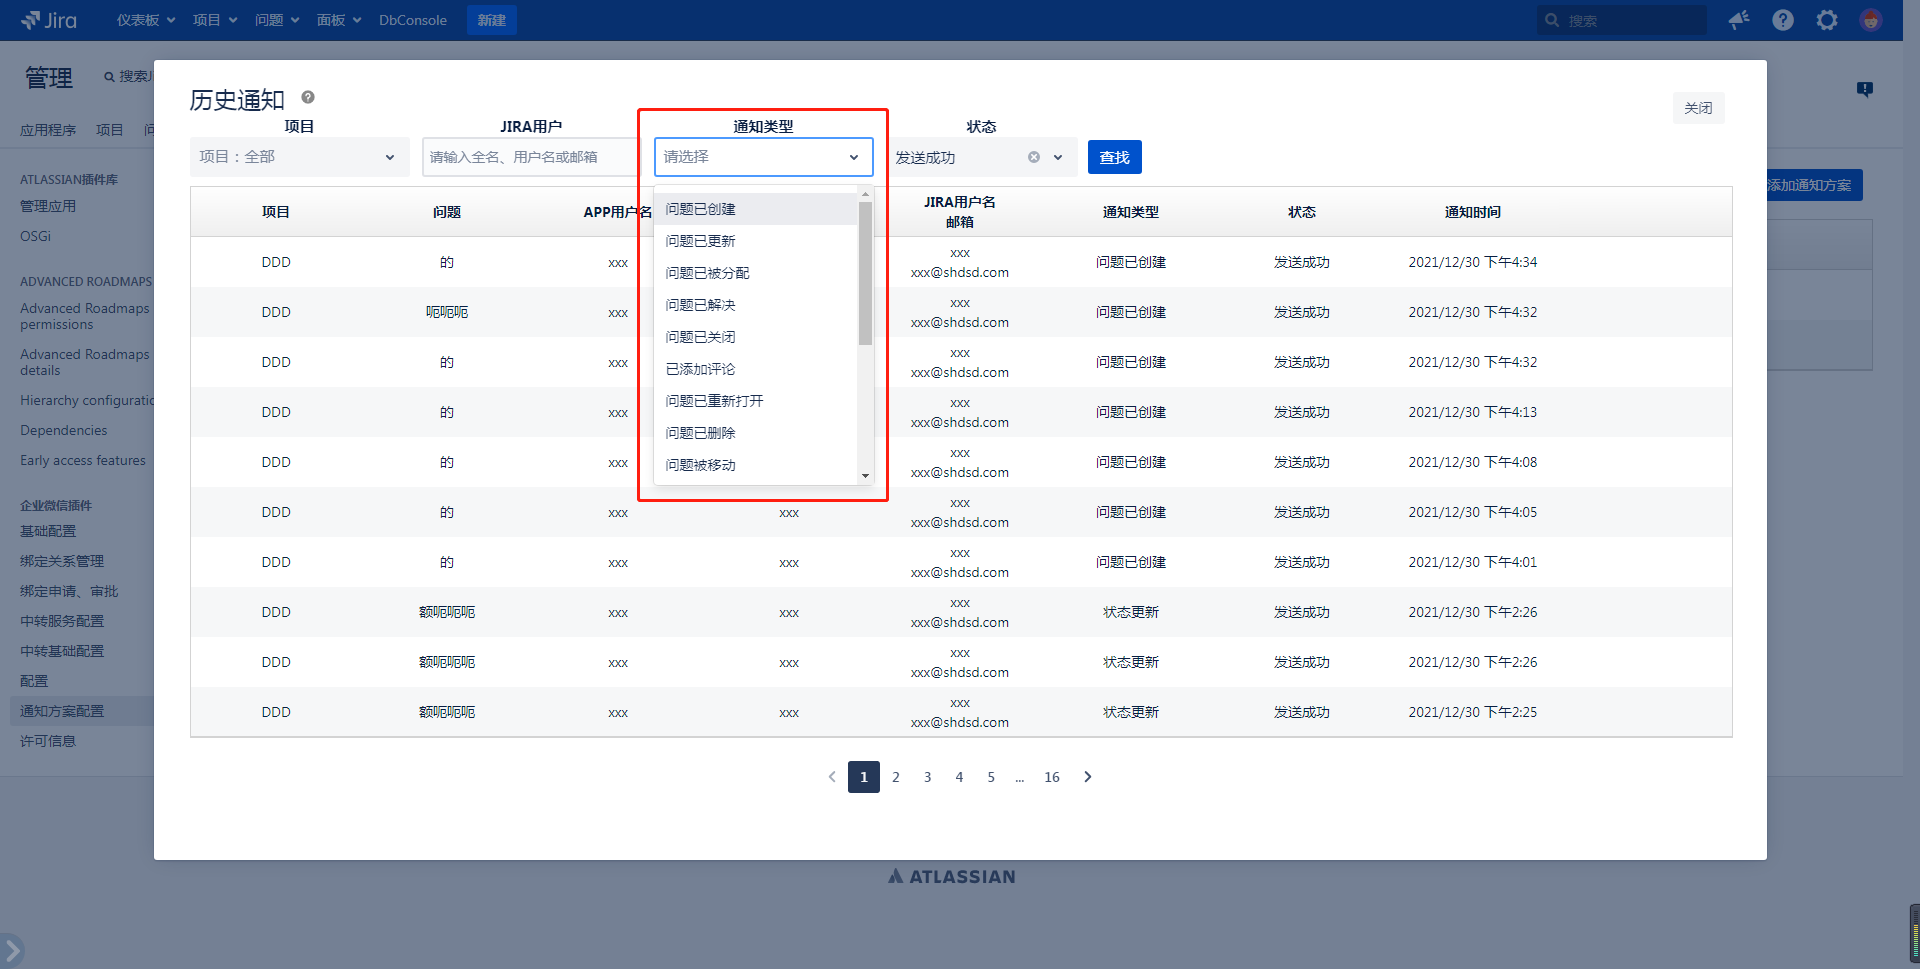Click the Jira logo
The image size is (1920, 969).
click(49, 20)
